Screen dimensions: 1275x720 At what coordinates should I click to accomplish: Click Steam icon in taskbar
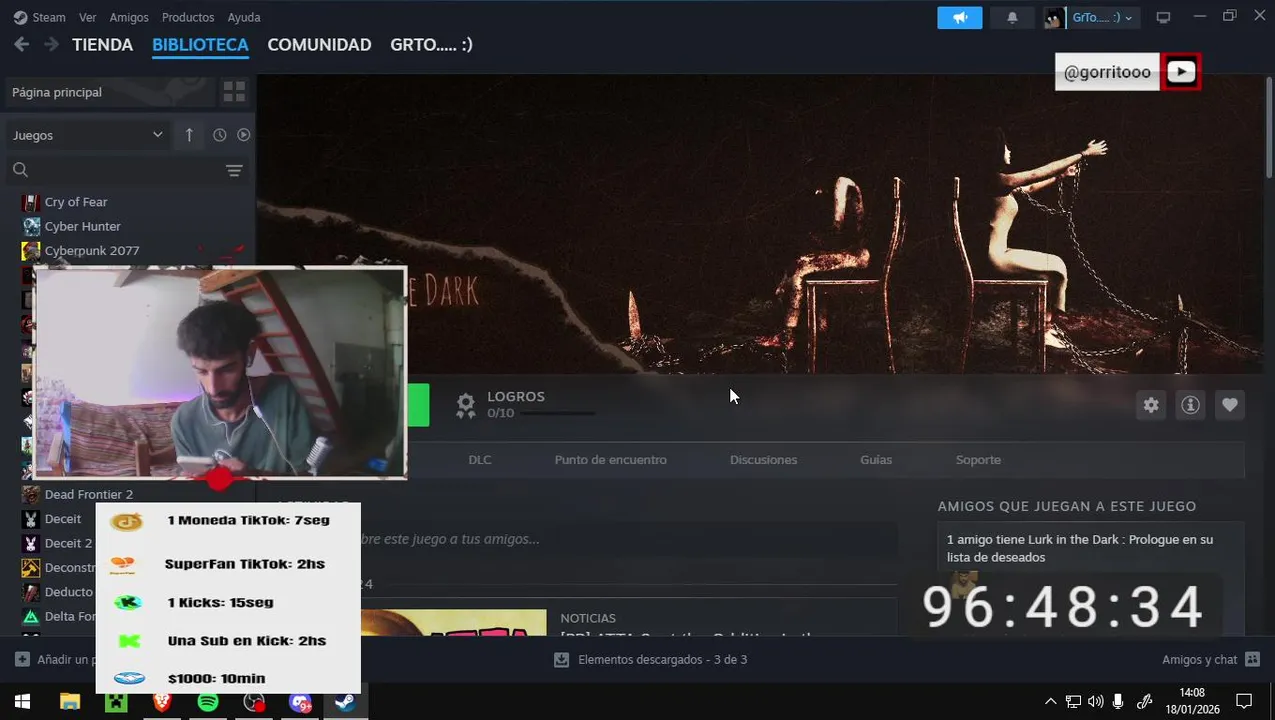tap(345, 702)
